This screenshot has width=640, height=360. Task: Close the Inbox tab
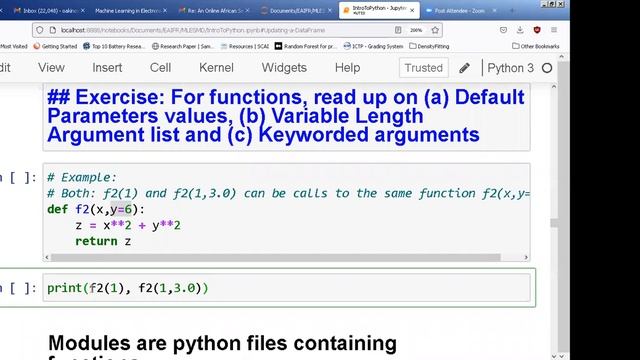82,11
